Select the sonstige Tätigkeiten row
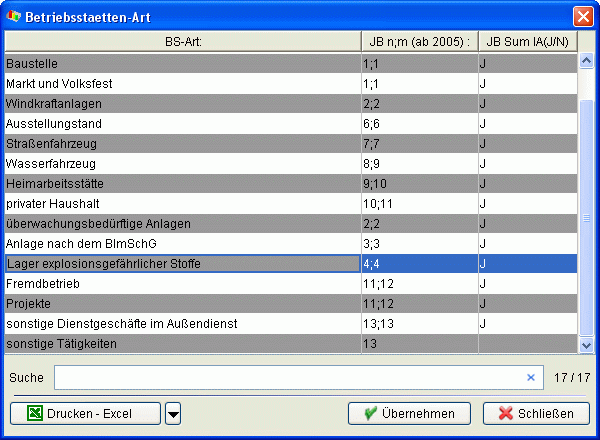 click(181, 344)
